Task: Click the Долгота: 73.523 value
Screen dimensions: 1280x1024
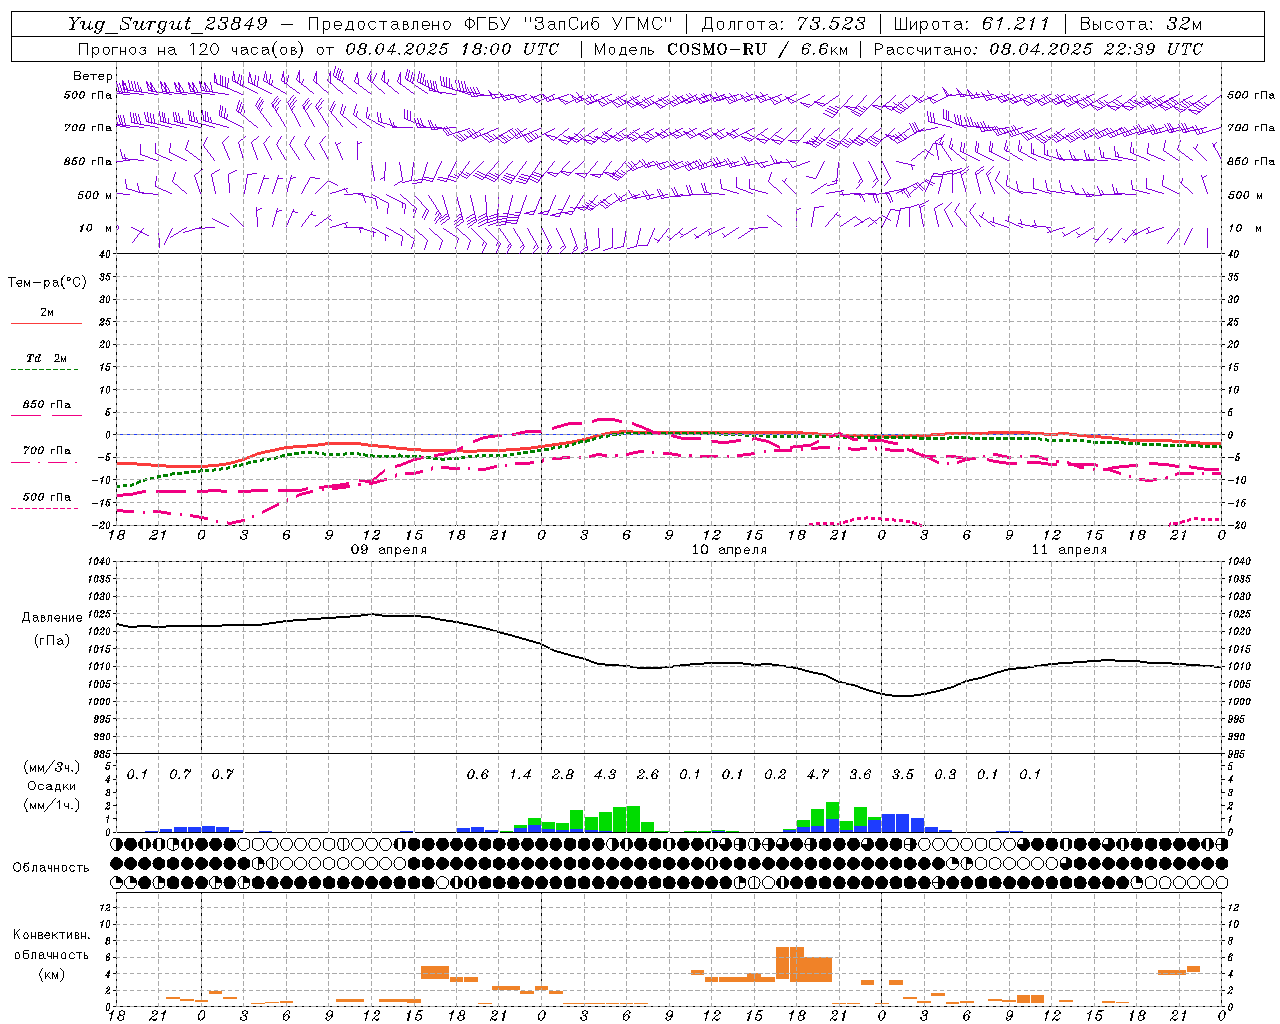Action: 785,24
